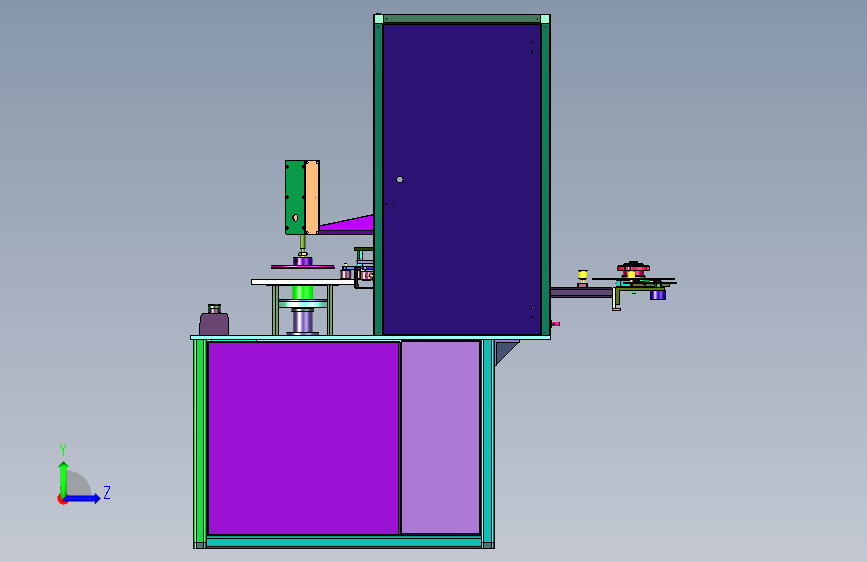The image size is (867, 562).
Task: Select the light lavender base panel
Action: point(440,438)
